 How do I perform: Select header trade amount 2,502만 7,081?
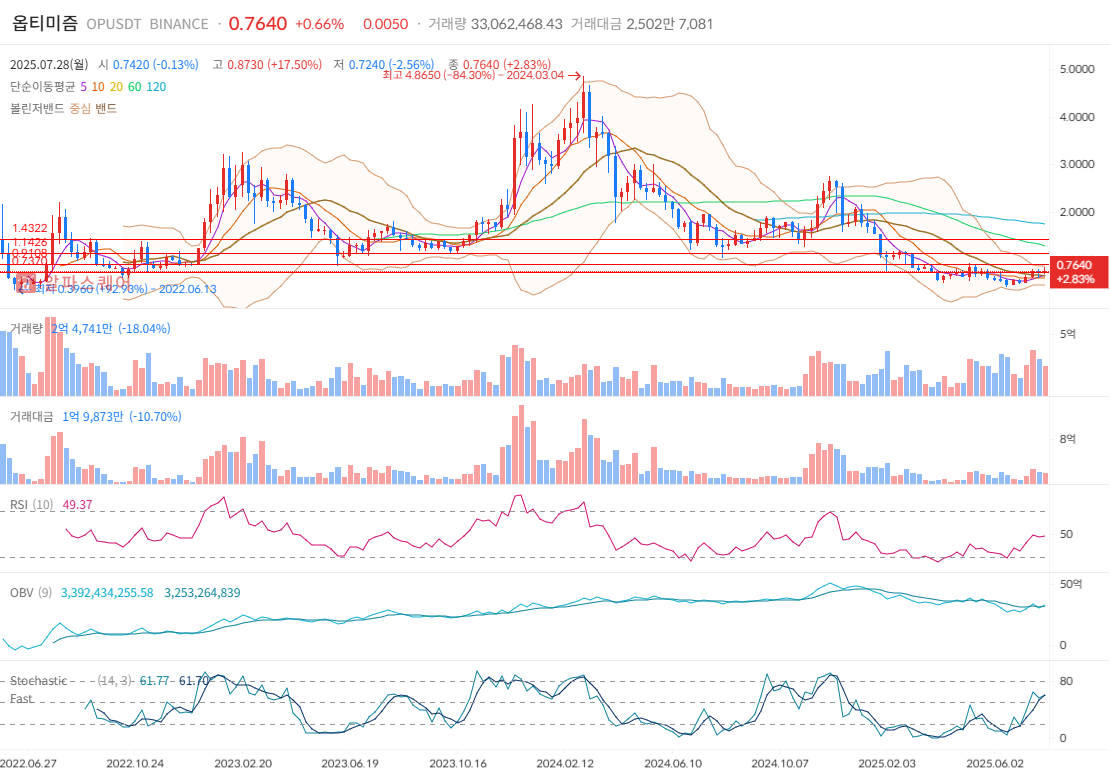point(670,24)
